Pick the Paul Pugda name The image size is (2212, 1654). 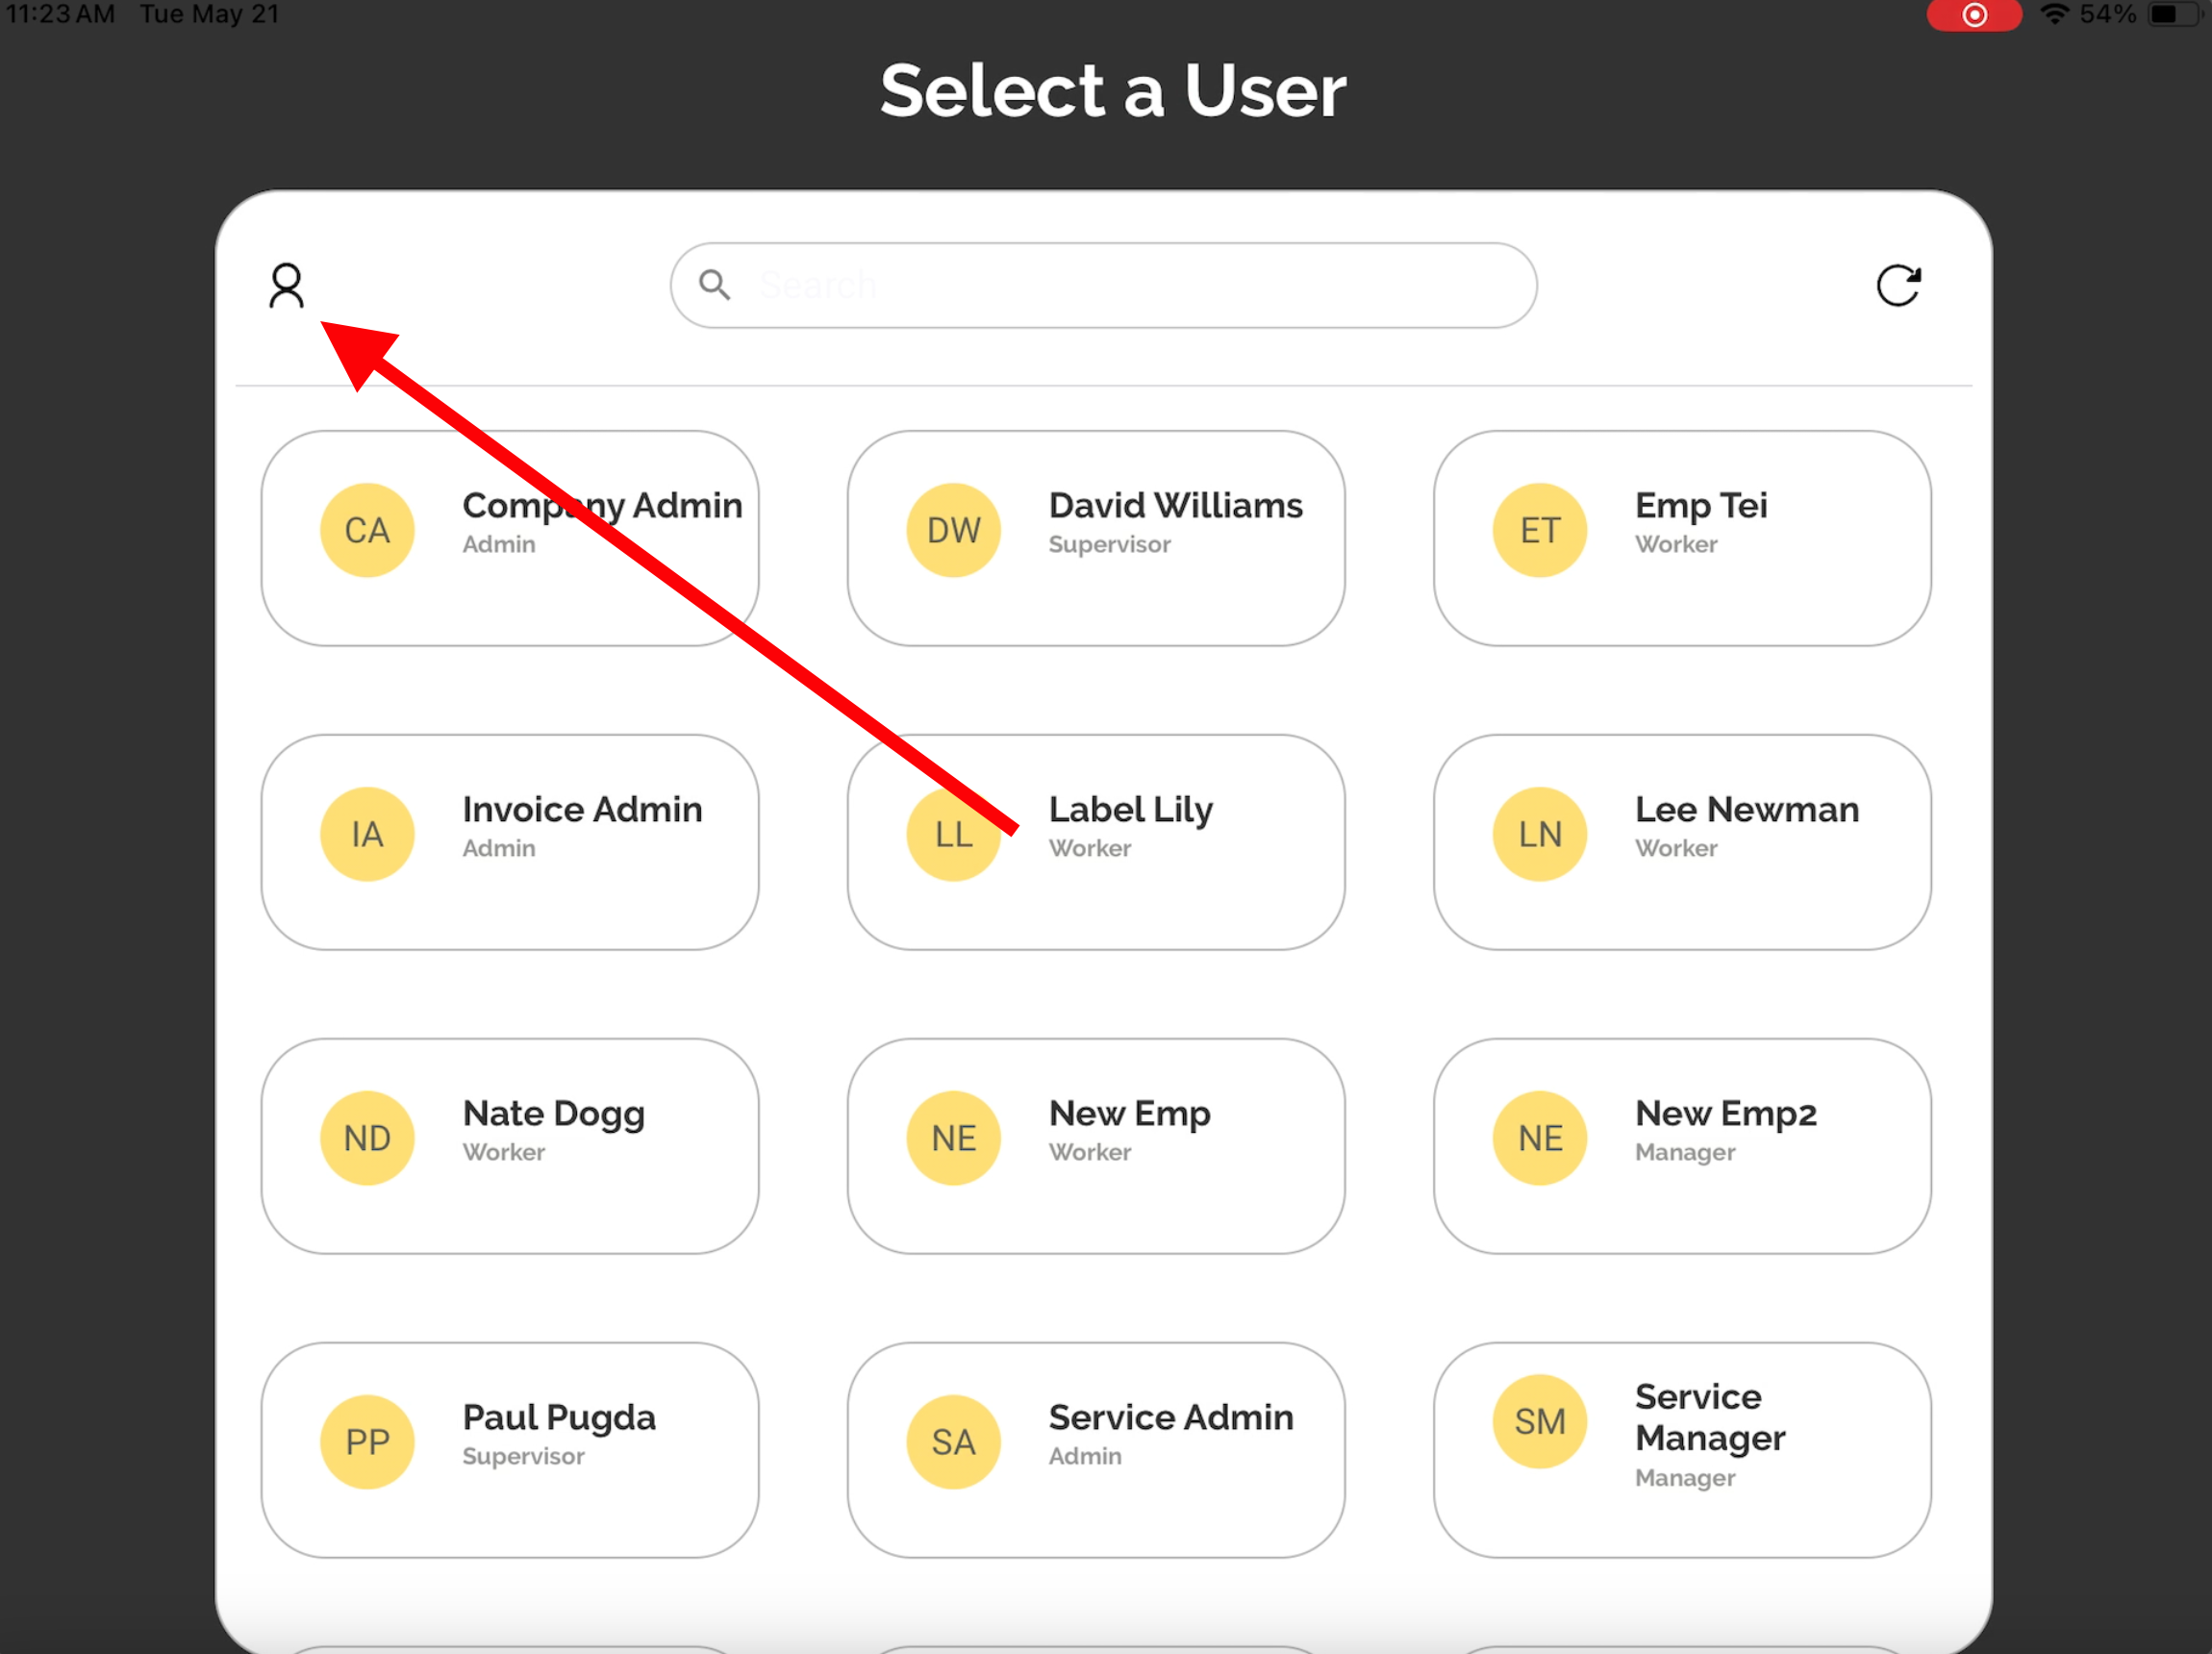pos(559,1418)
